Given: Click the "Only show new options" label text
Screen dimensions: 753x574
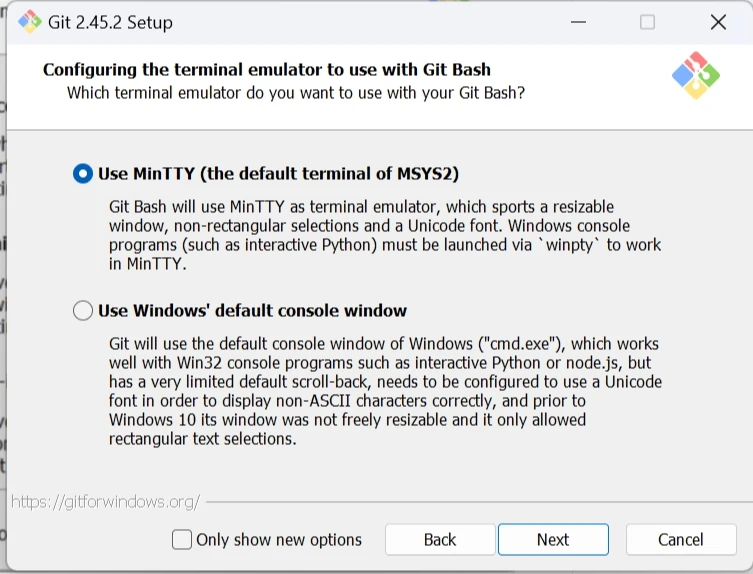Looking at the screenshot, I should [x=279, y=540].
